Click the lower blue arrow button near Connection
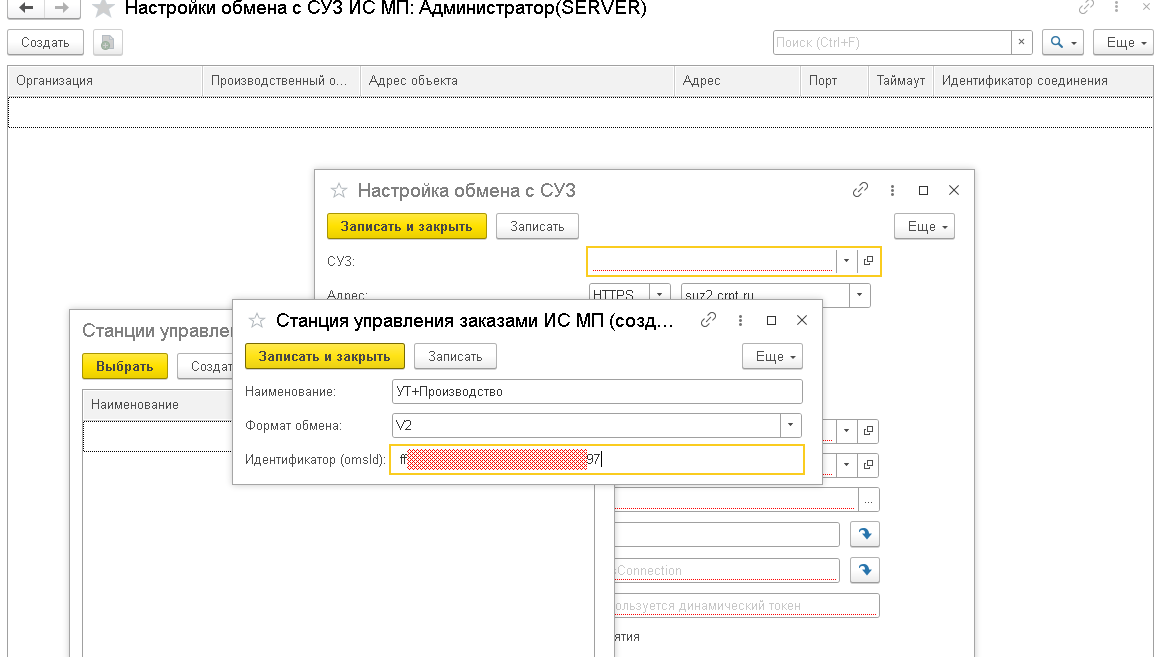 [x=864, y=570]
